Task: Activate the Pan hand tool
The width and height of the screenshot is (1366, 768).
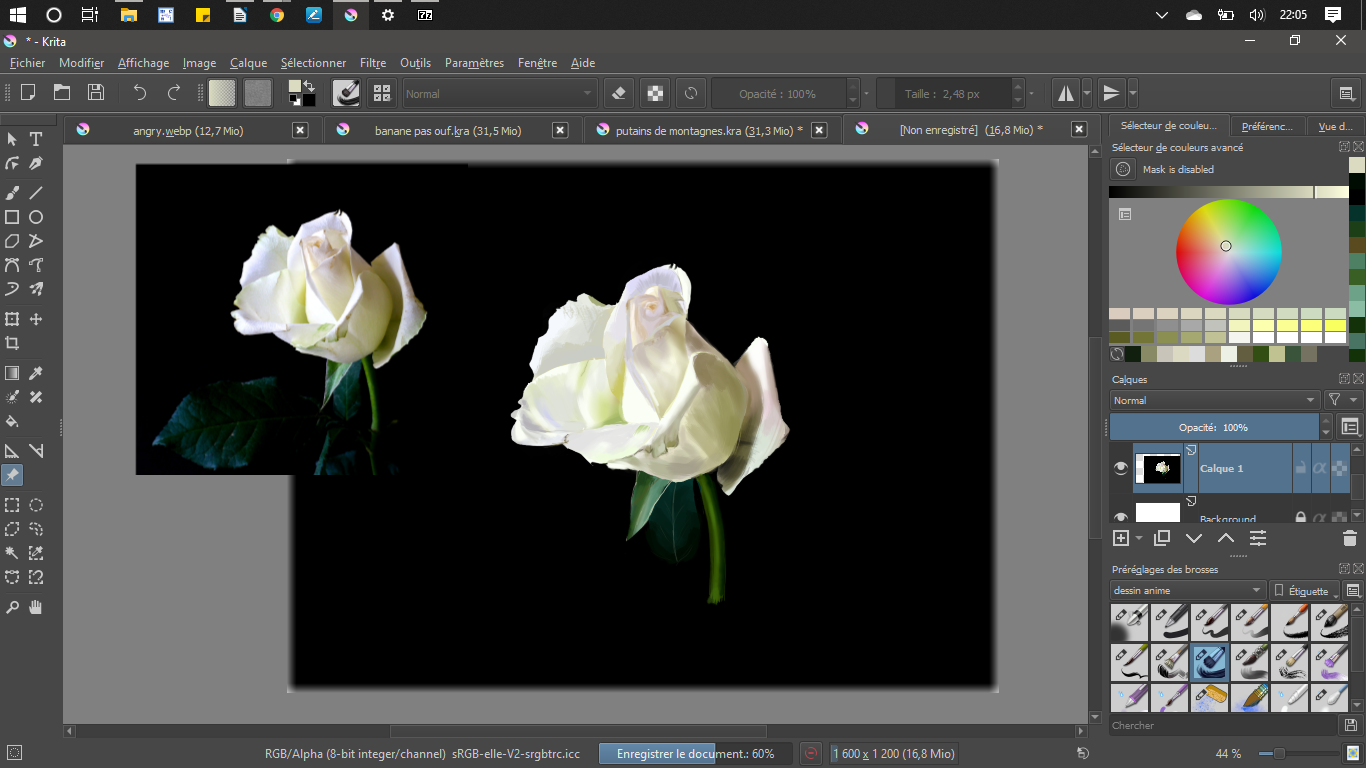Action: coord(36,607)
